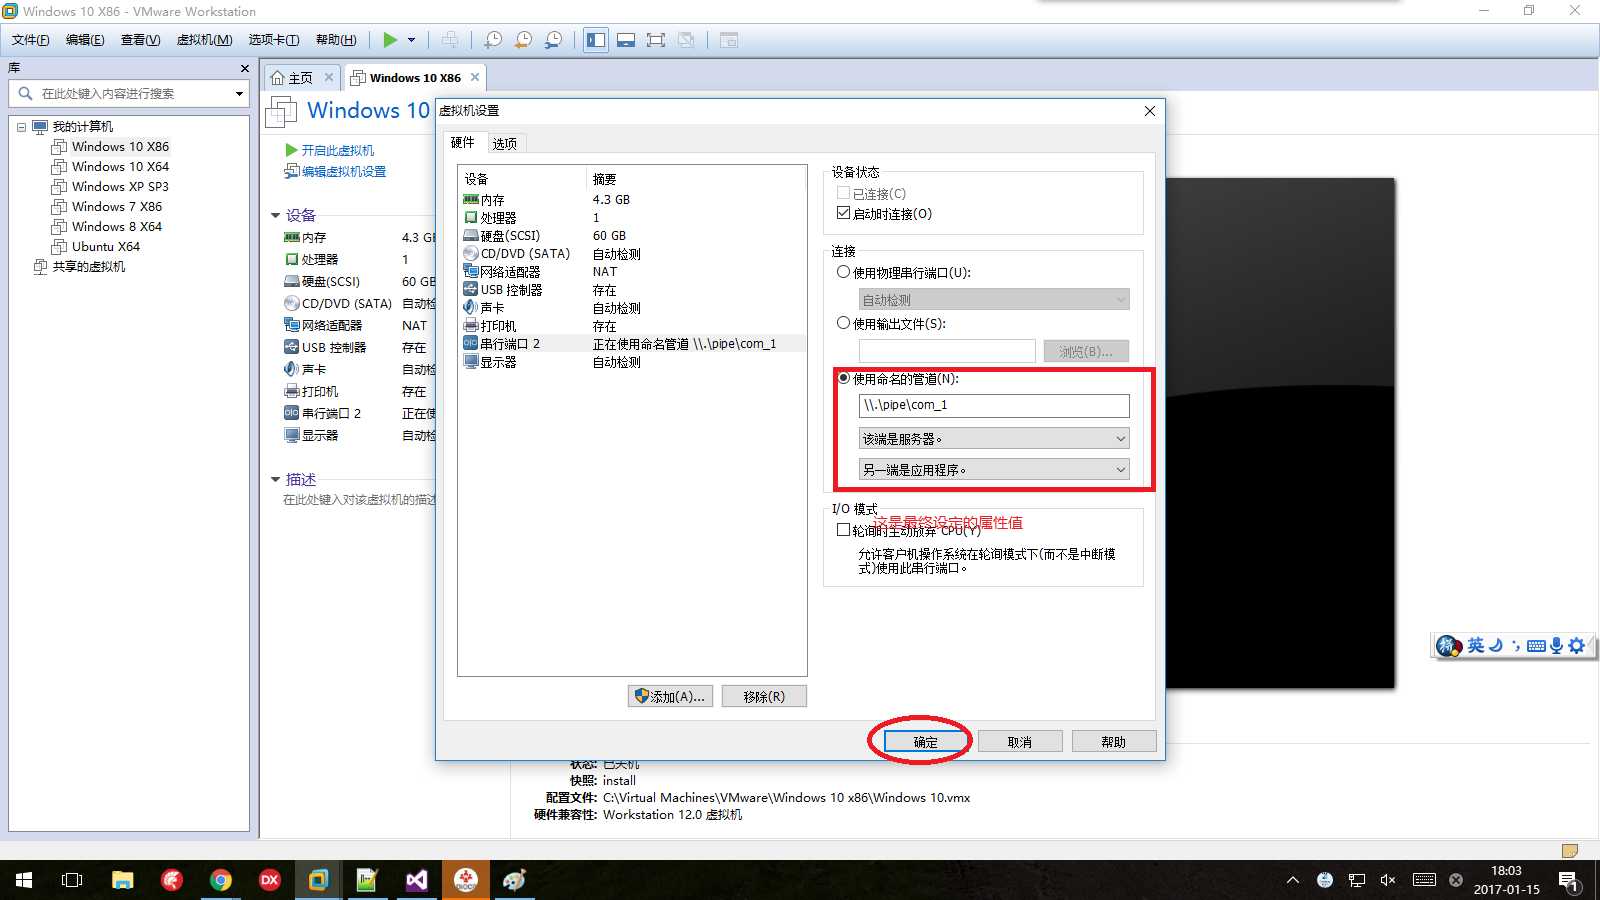Open the 查看(V) menu
This screenshot has width=1600, height=900.
(140, 40)
